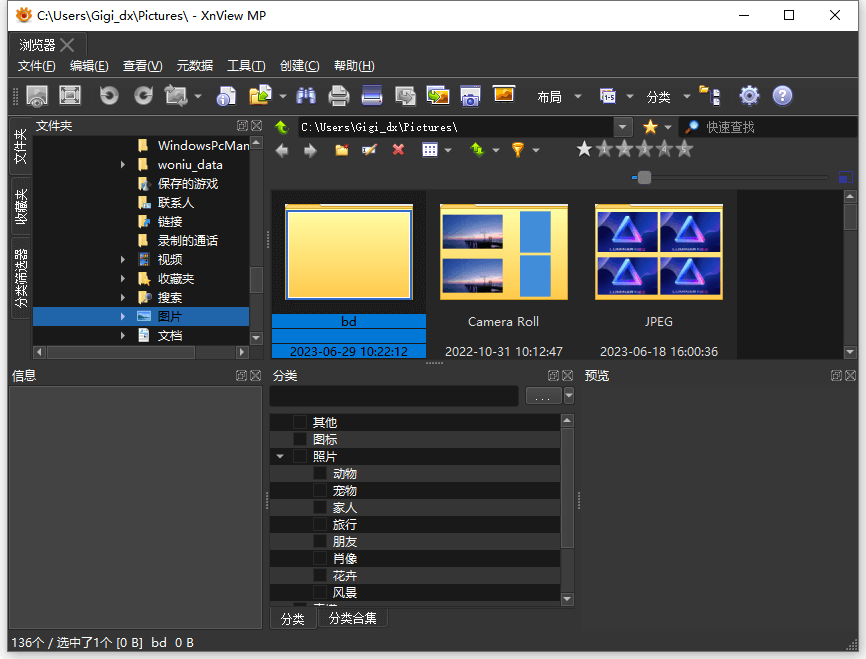
Task: Toggle the 图标 category checkbox
Action: [300, 439]
